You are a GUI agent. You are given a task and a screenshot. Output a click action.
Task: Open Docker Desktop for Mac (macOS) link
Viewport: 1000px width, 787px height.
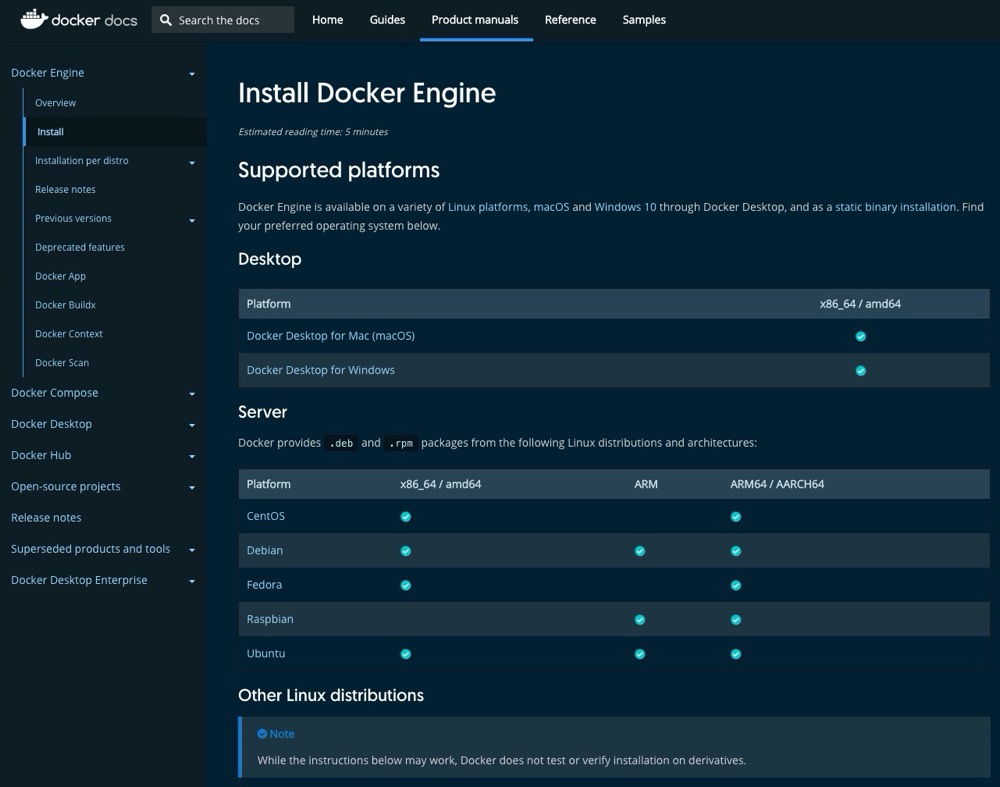pyautogui.click(x=330, y=336)
